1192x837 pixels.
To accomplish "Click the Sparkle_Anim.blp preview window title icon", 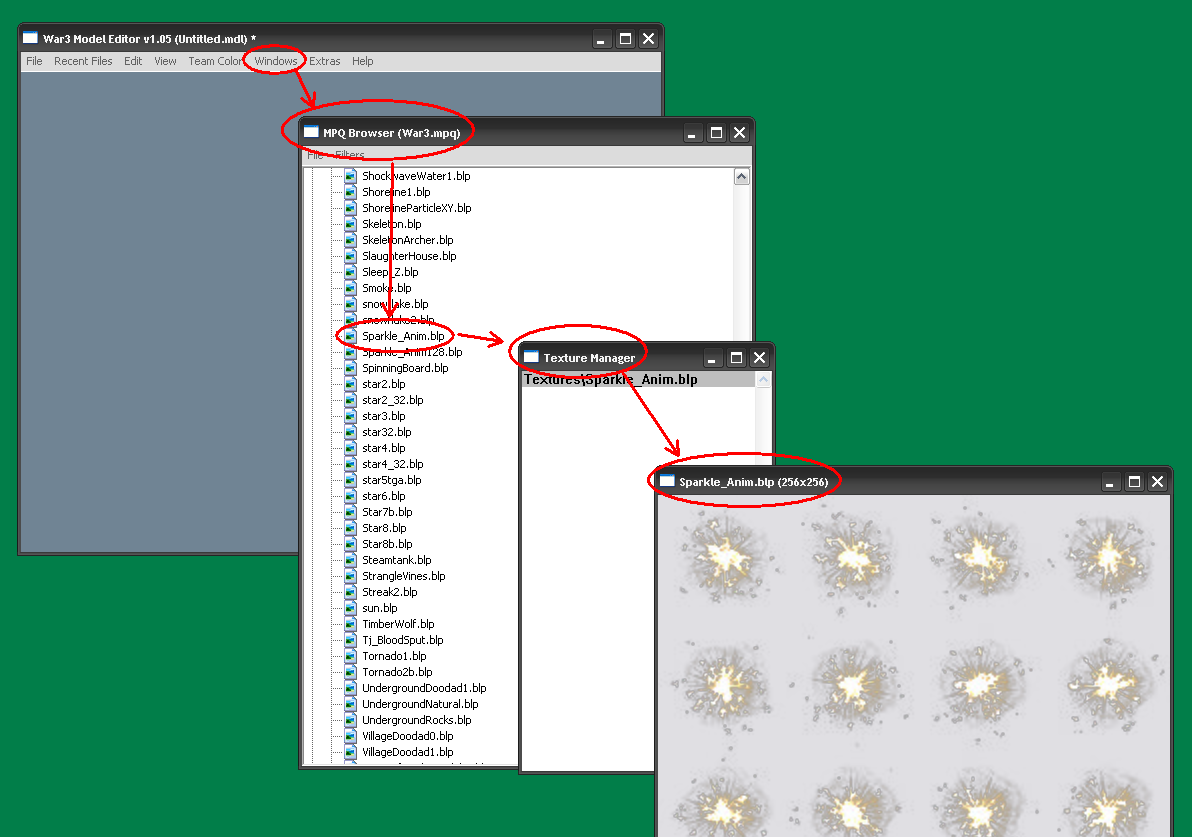I will 667,480.
